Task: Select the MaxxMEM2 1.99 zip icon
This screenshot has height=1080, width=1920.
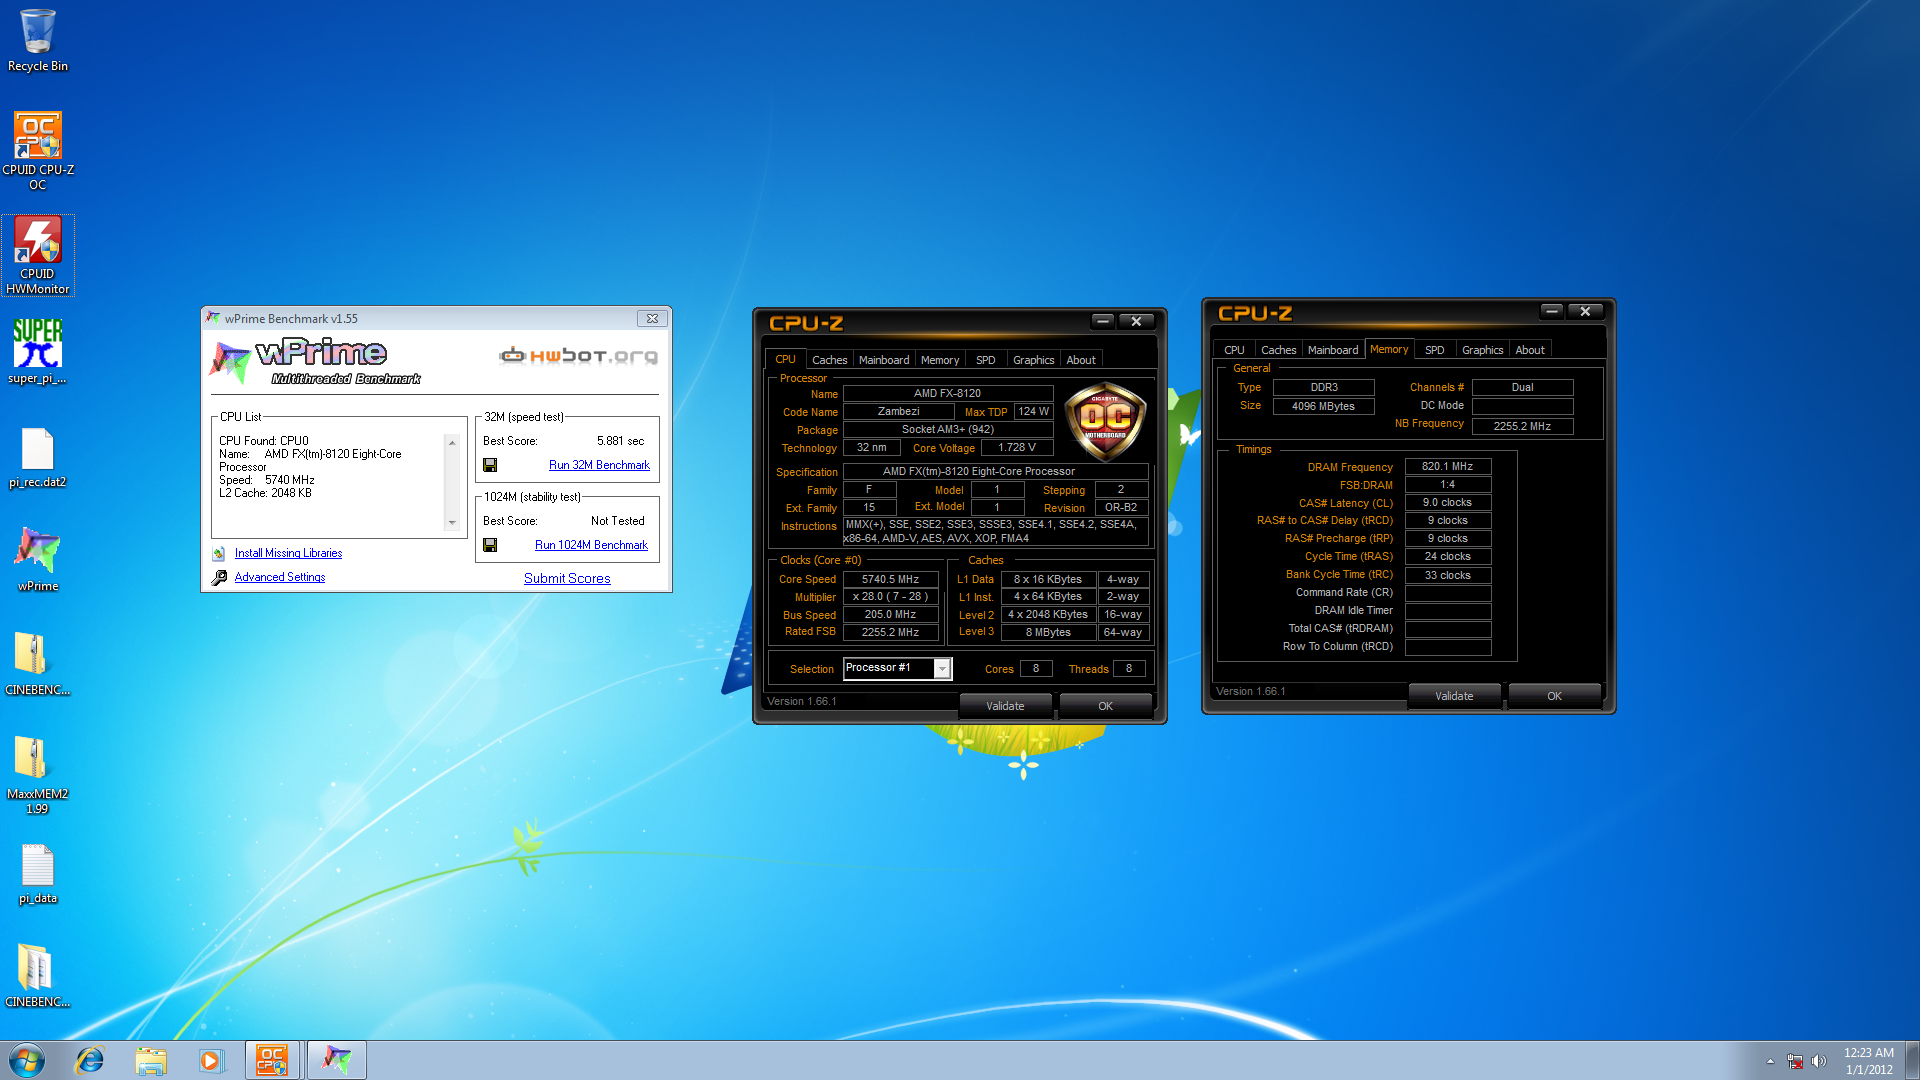Action: point(38,774)
